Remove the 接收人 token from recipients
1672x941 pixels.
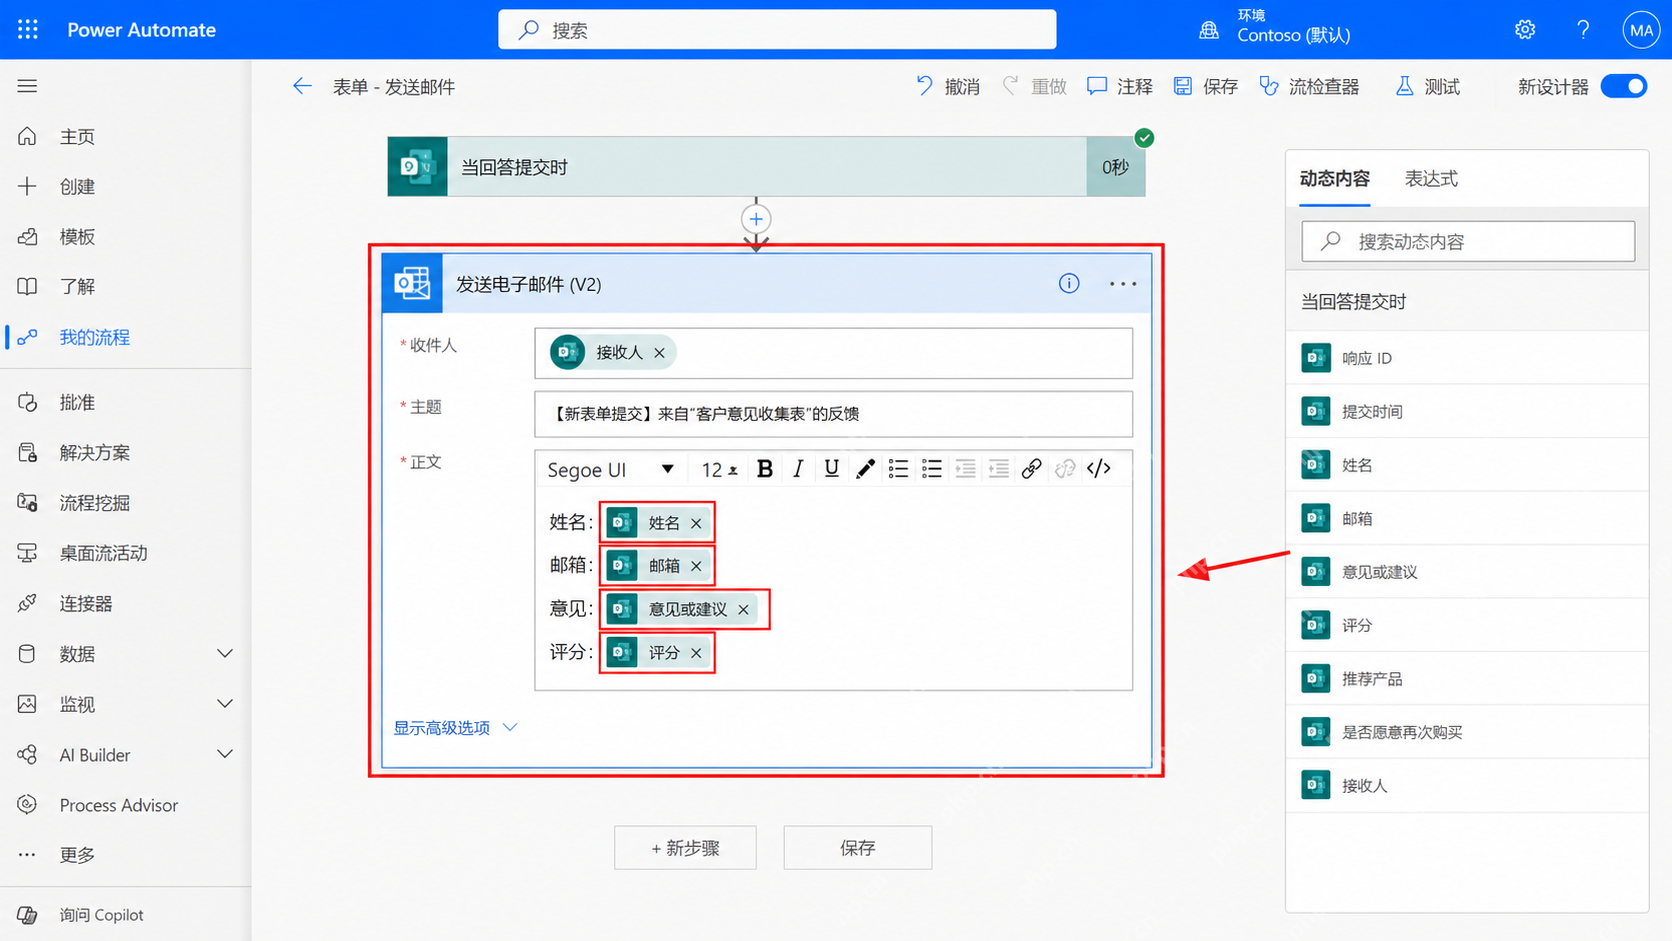(x=660, y=353)
